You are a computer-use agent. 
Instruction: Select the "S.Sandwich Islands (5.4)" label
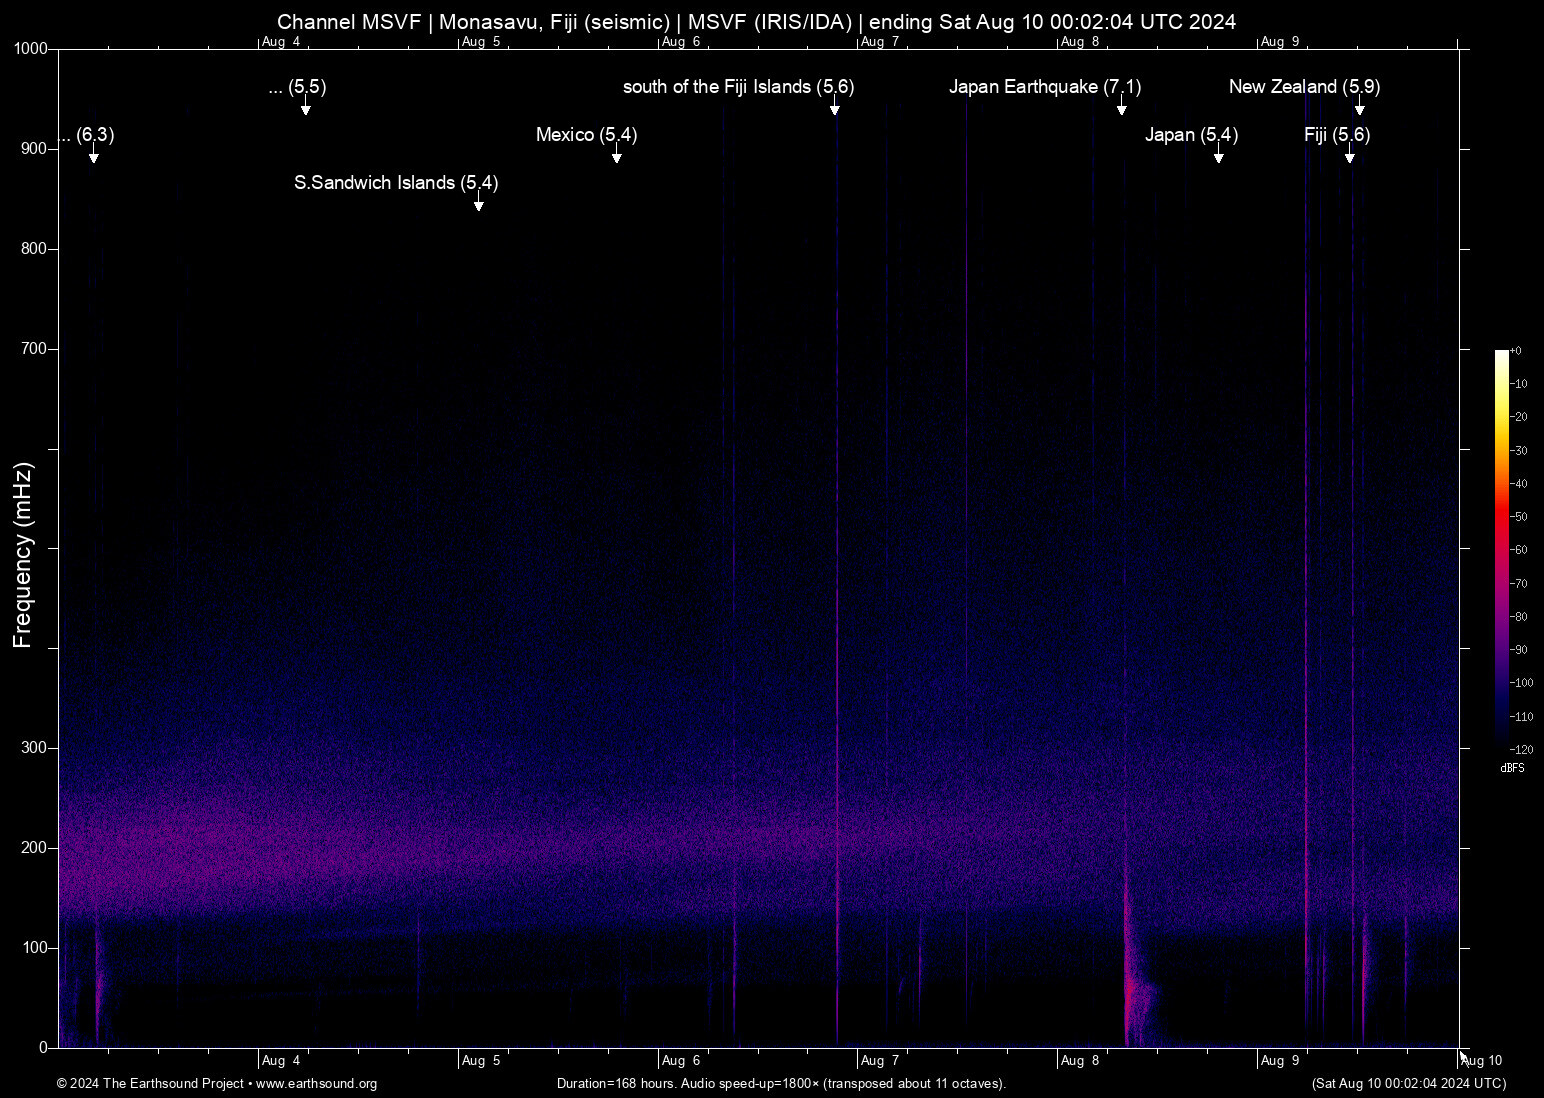[x=396, y=183]
